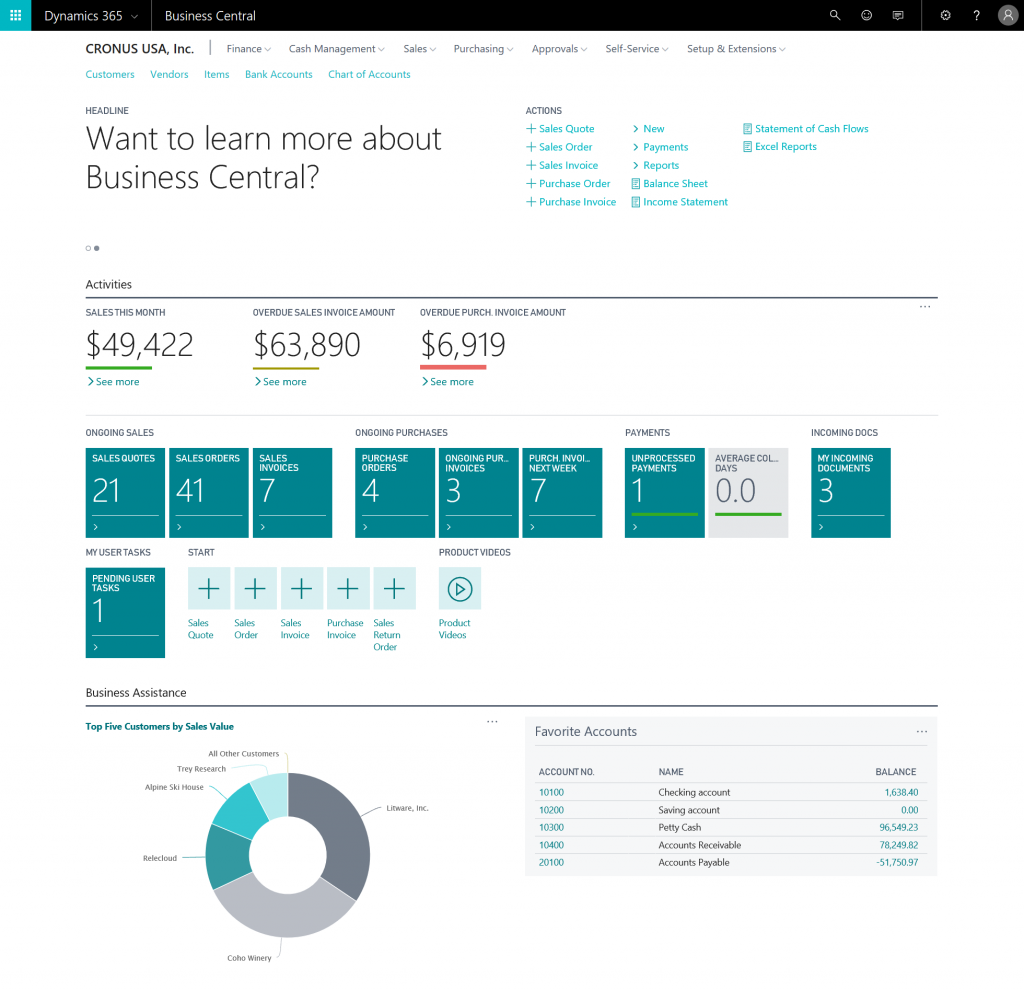Open the Sales Orders tile showing 41
Viewport: 1024px width, 990px height.
coord(208,492)
